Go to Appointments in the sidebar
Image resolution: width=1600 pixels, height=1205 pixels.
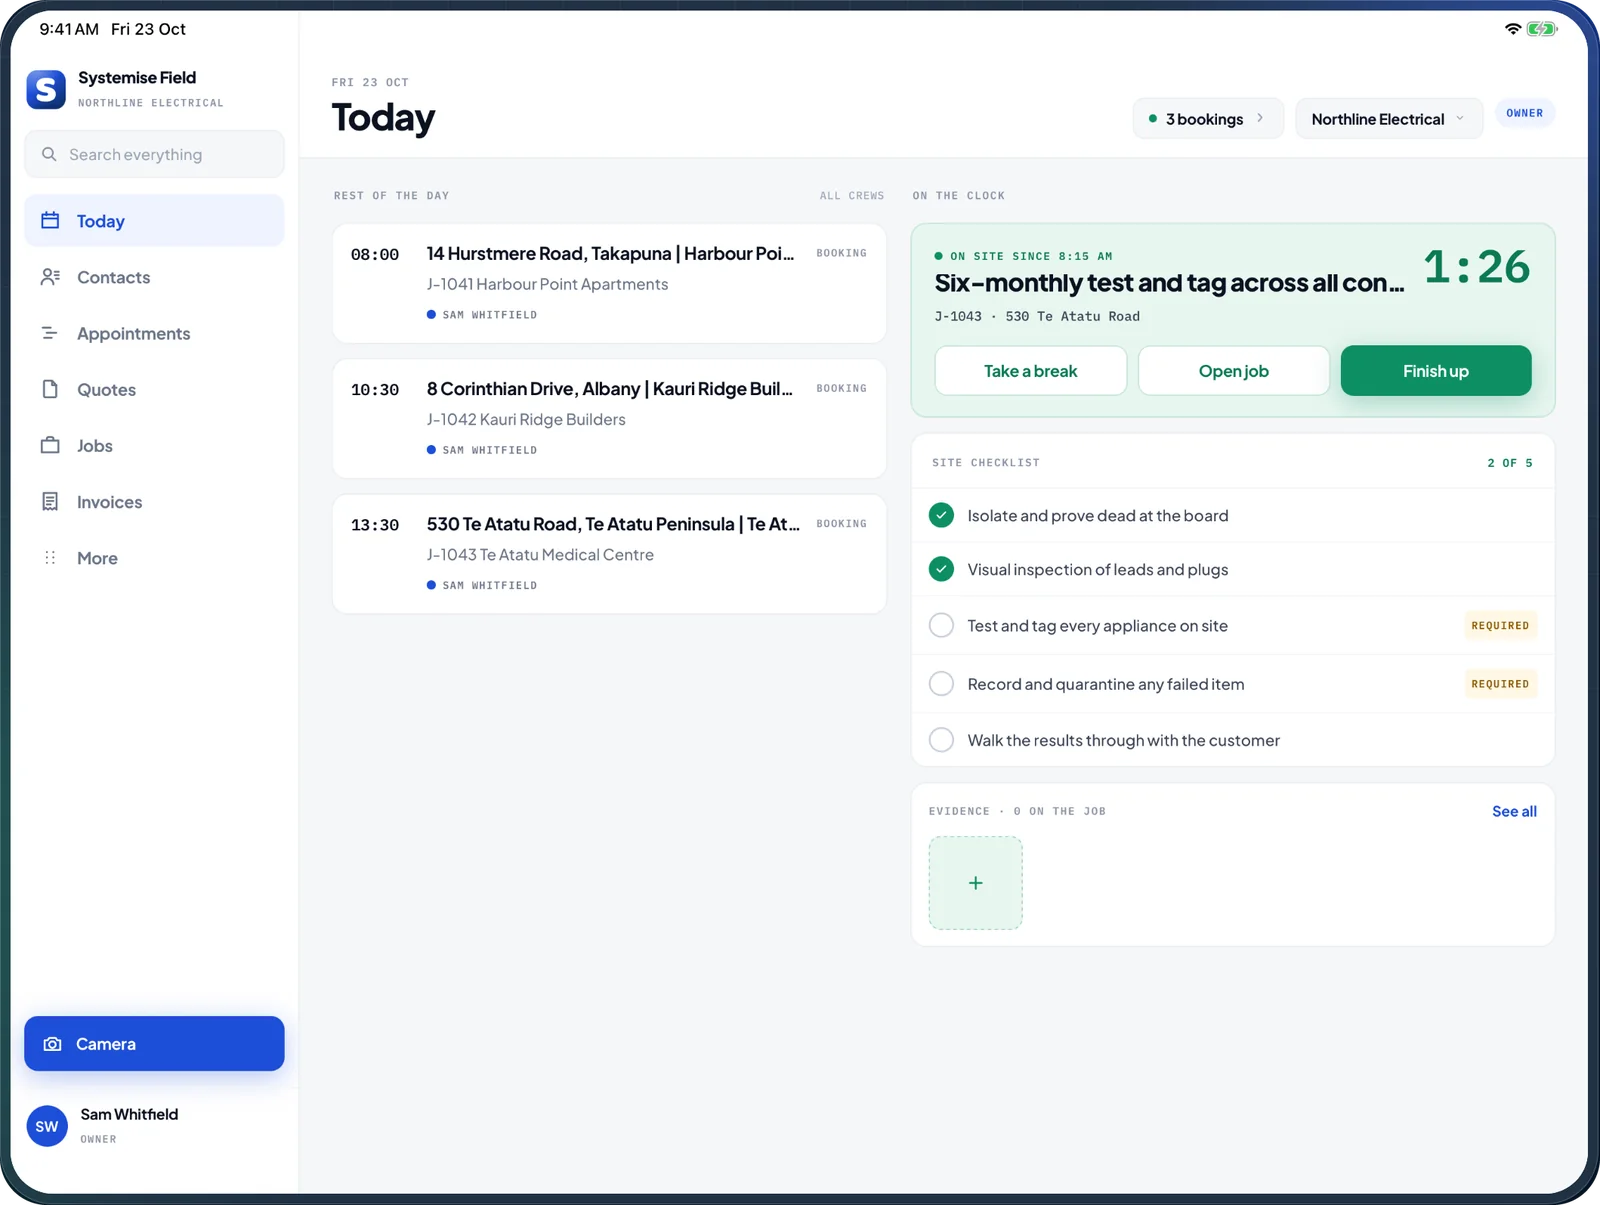pos(154,333)
